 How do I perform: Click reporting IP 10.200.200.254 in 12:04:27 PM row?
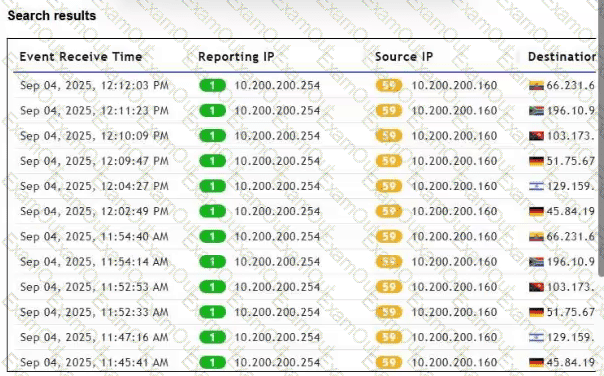277,186
